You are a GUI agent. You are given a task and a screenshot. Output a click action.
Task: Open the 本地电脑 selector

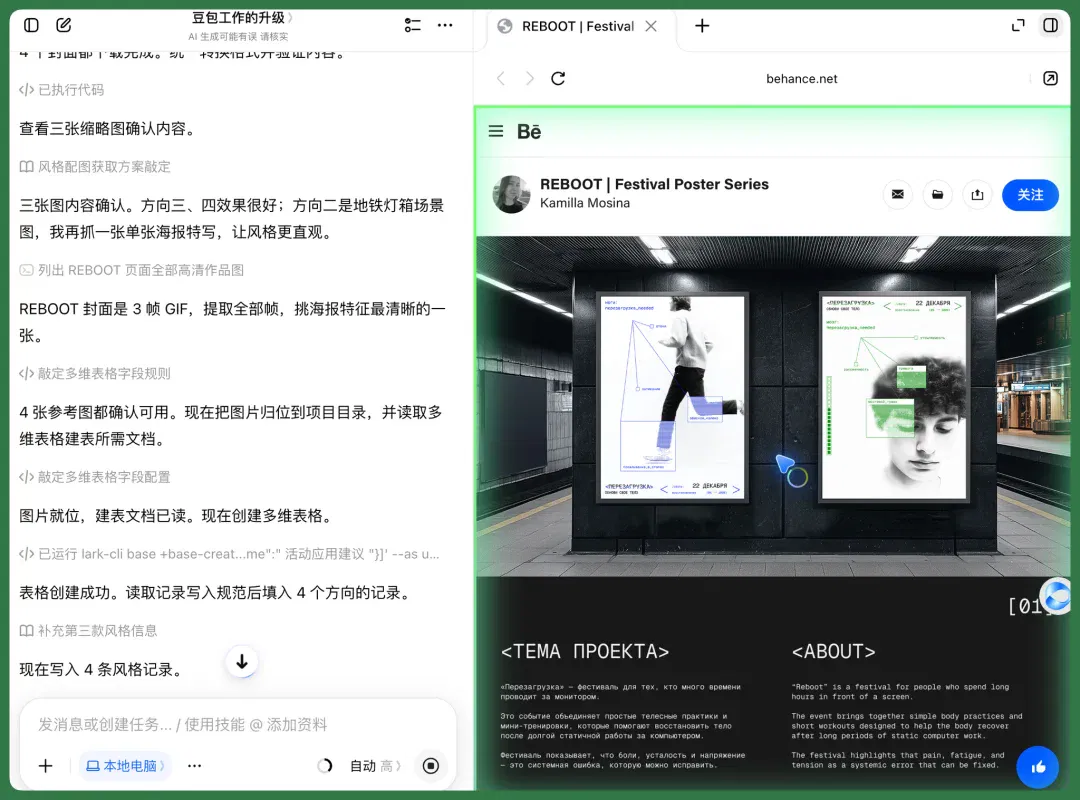pos(125,766)
